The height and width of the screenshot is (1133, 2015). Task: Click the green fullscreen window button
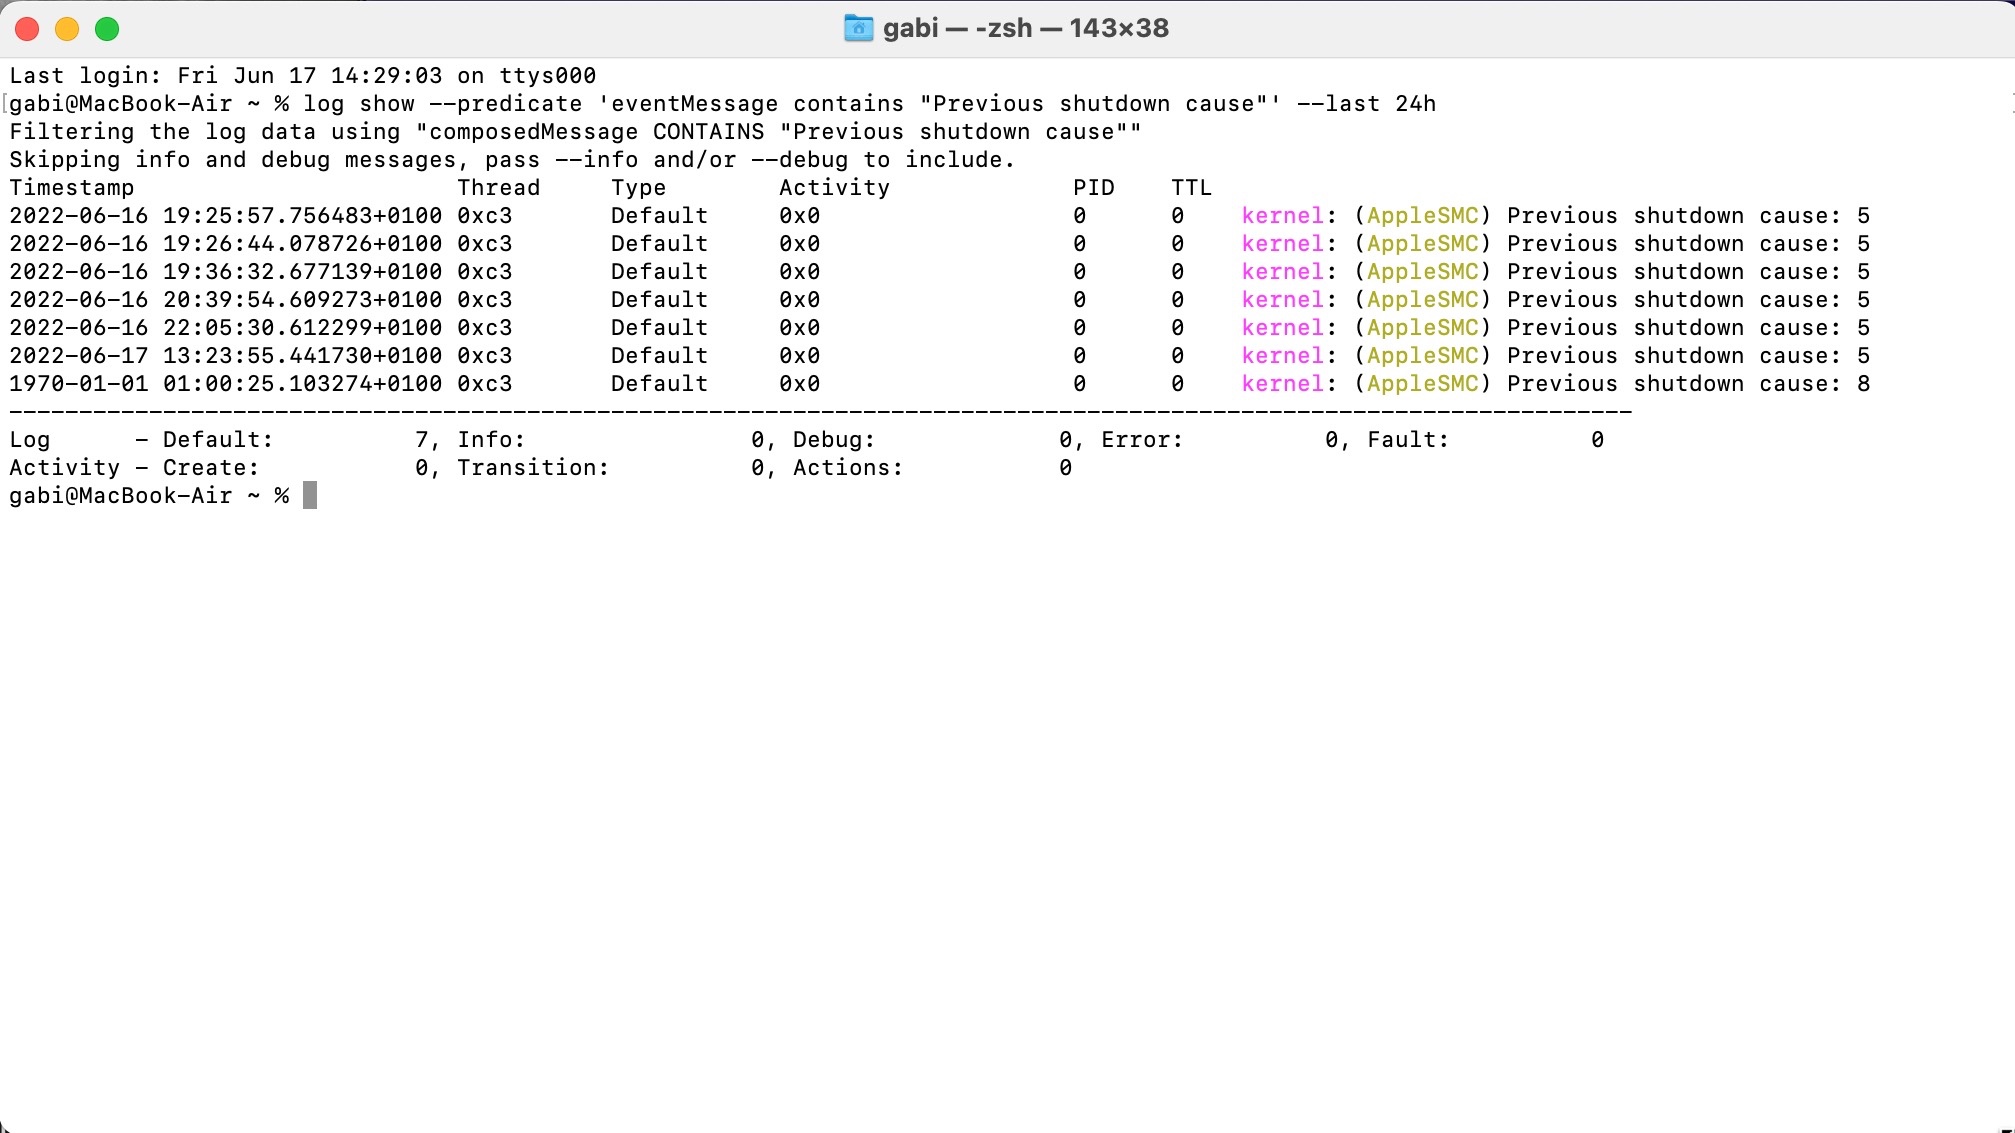pos(107,29)
